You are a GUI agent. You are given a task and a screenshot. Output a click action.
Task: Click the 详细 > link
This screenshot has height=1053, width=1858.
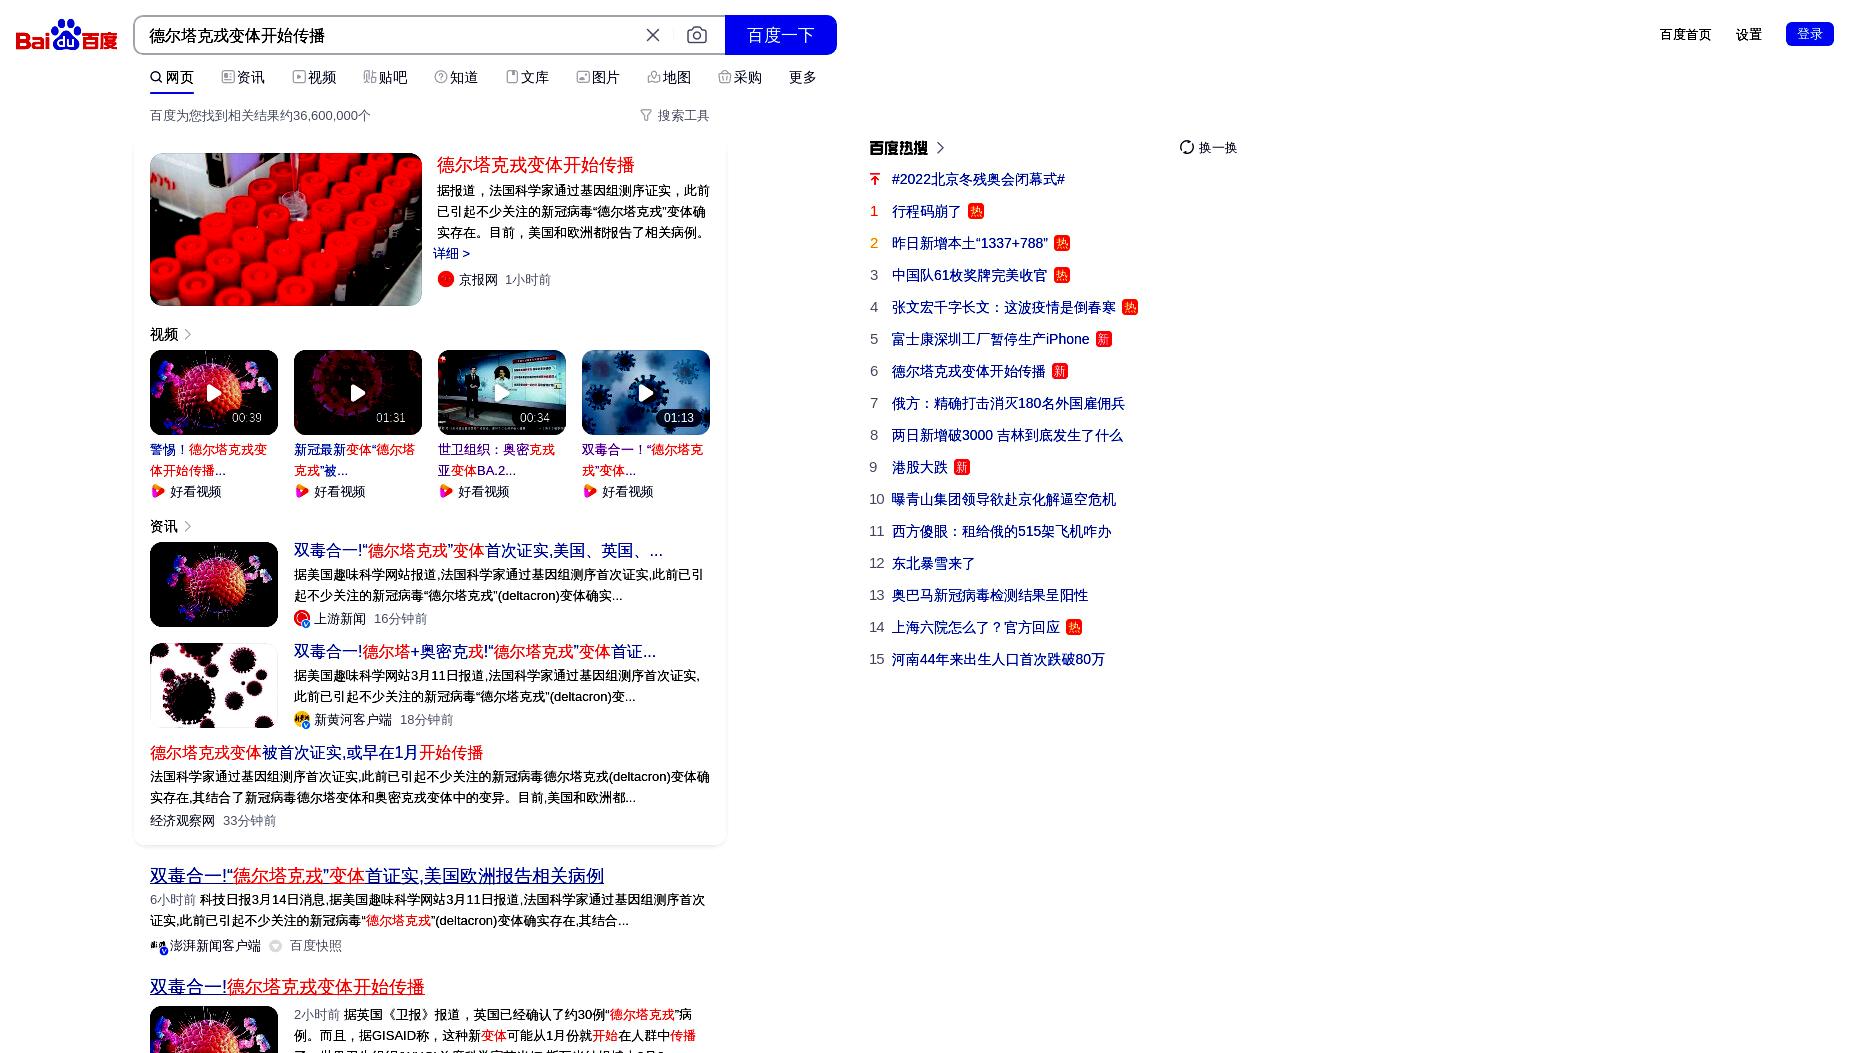[x=451, y=254]
